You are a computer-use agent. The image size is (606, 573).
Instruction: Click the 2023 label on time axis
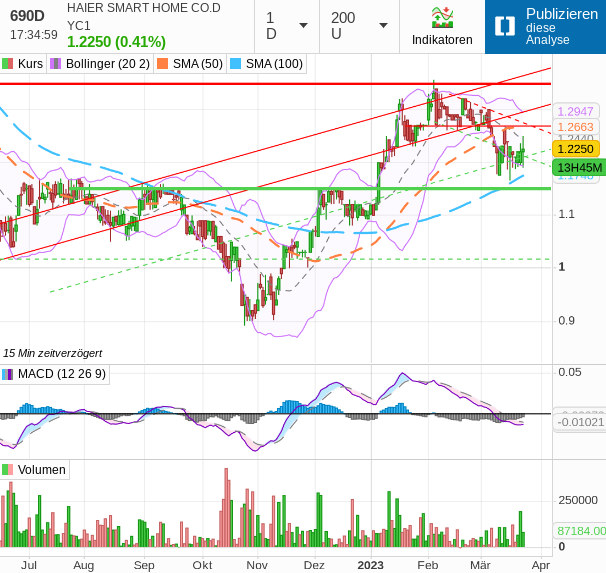click(x=370, y=565)
